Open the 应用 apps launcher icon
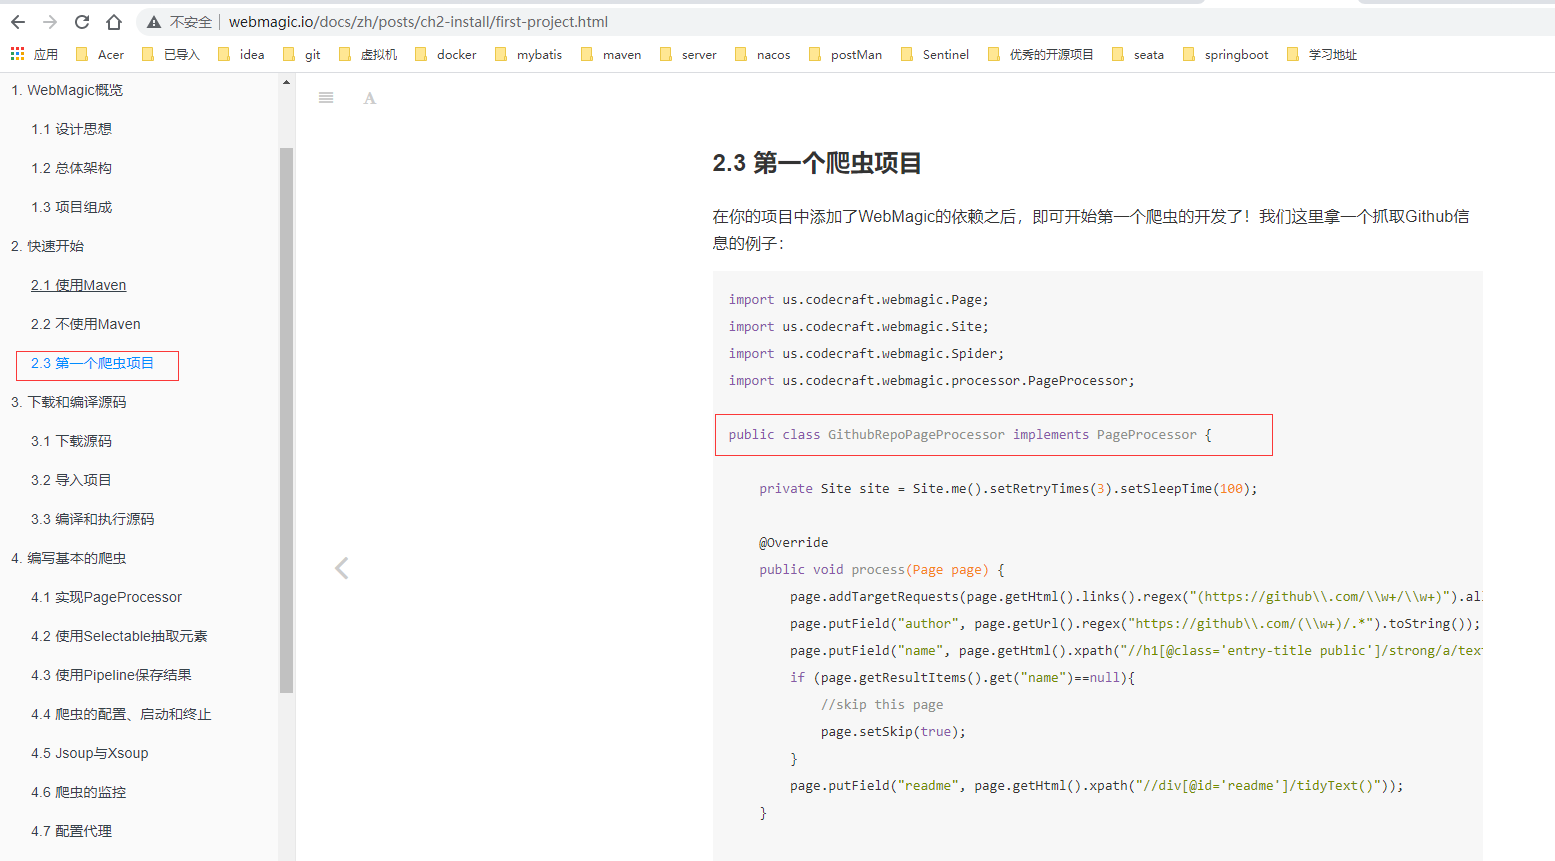The width and height of the screenshot is (1555, 861). point(17,54)
